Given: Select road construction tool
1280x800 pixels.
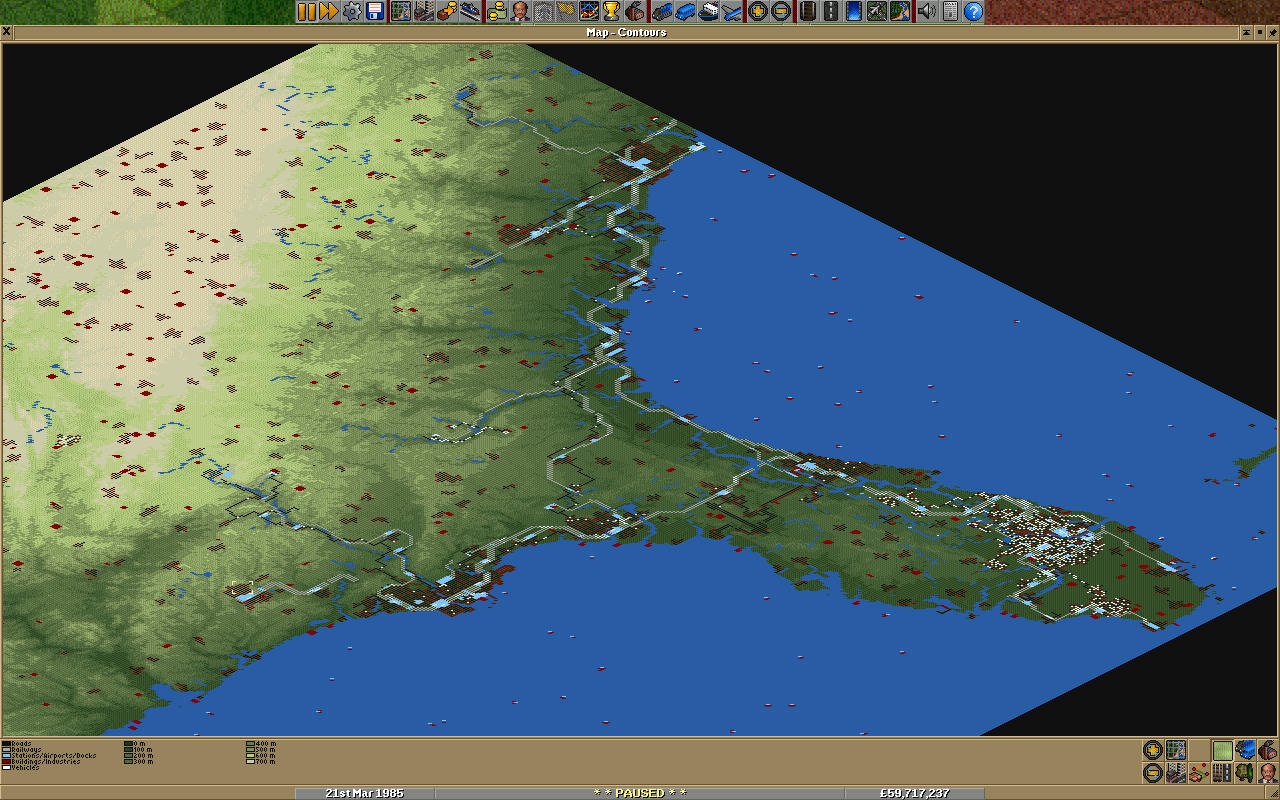Looking at the screenshot, I should (830, 12).
